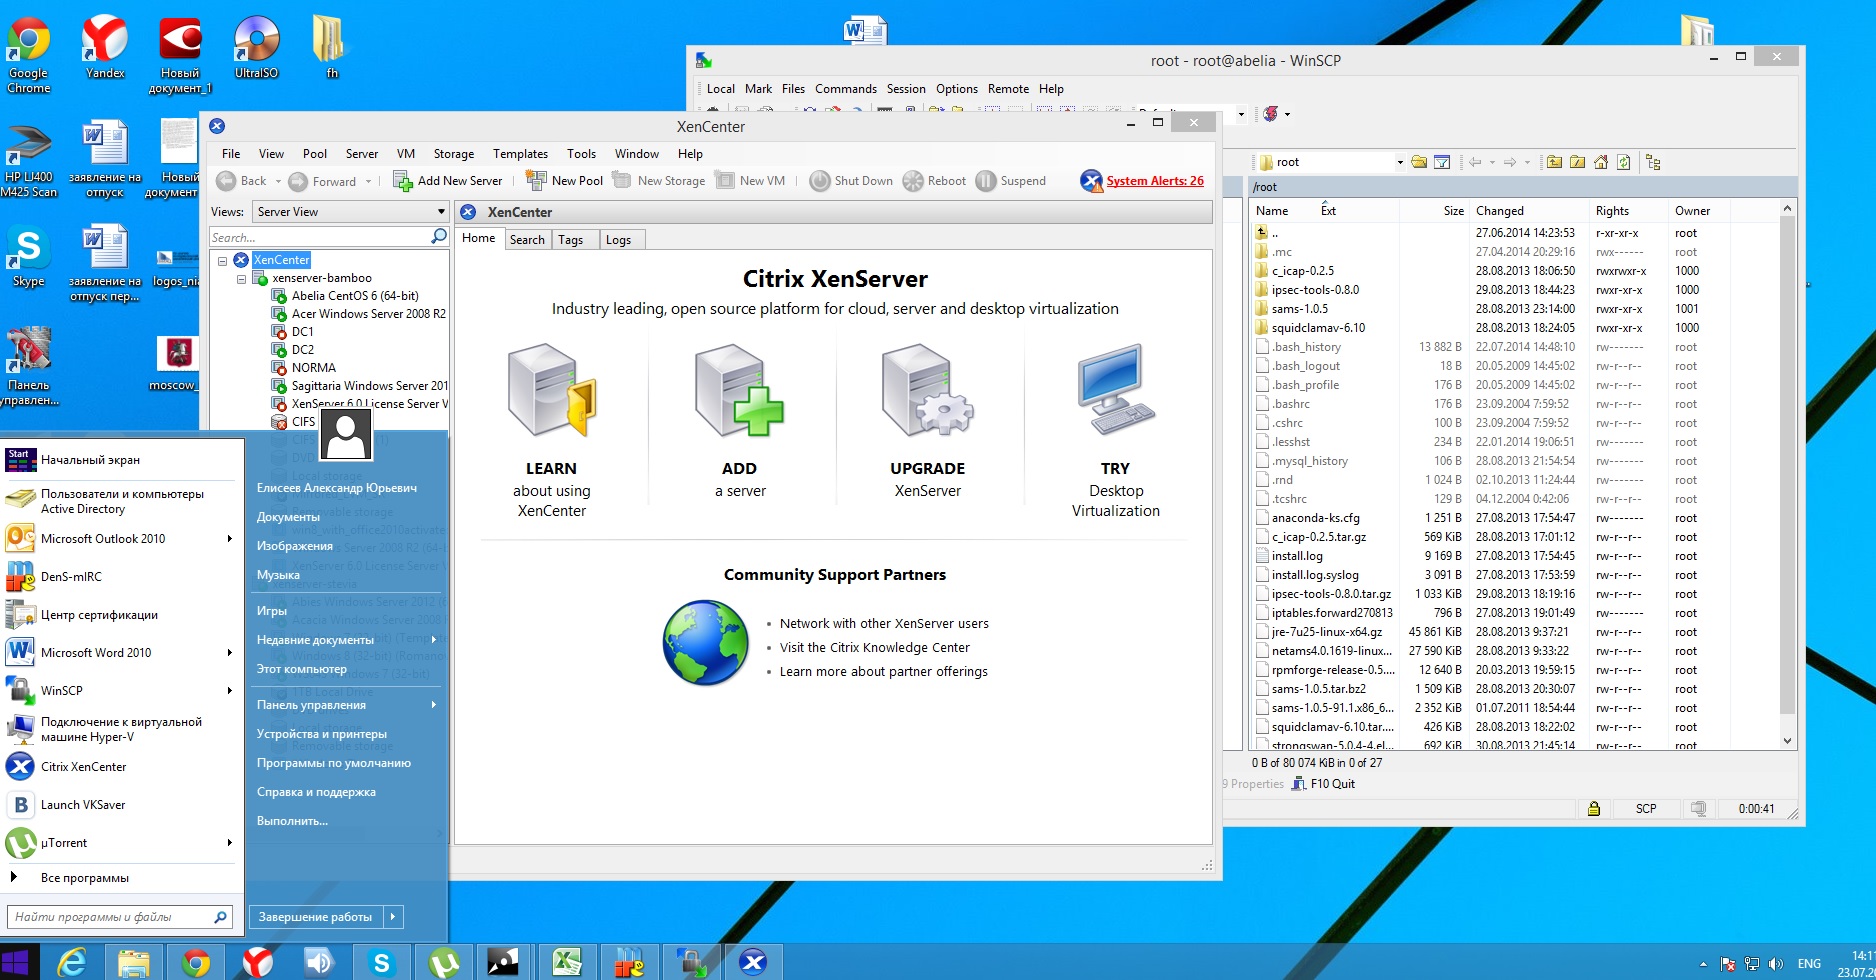Open Visit the Citrix Knowledge Center link
The height and width of the screenshot is (980, 1876).
point(875,647)
